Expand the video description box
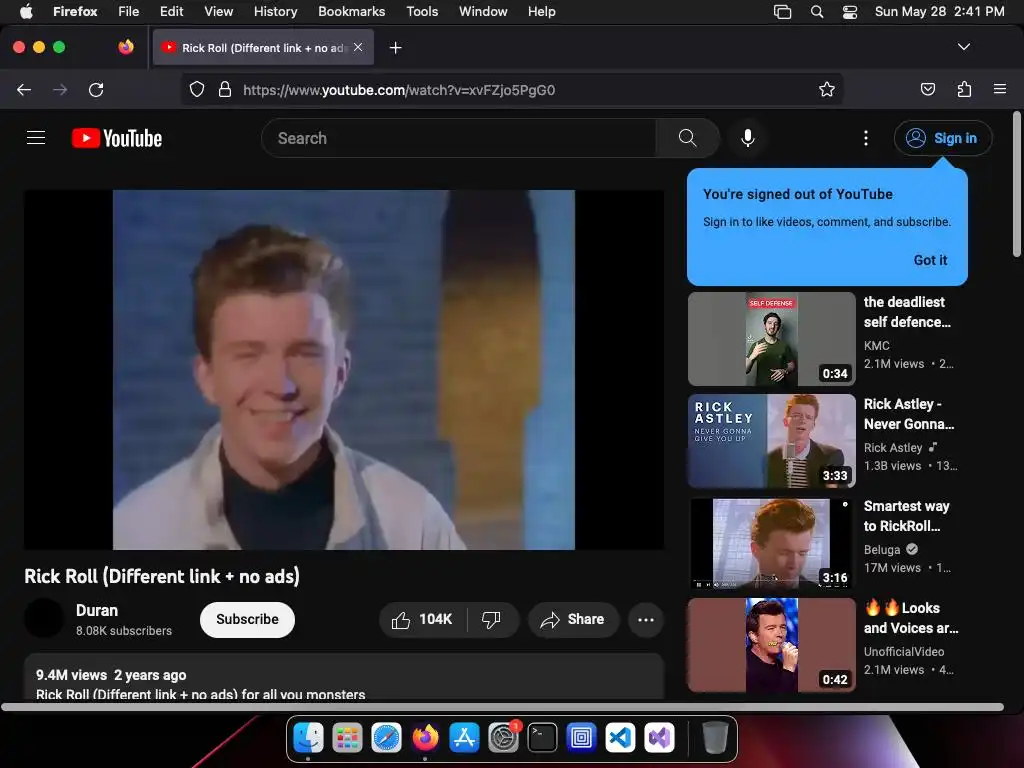This screenshot has width=1024, height=768. pos(344,677)
